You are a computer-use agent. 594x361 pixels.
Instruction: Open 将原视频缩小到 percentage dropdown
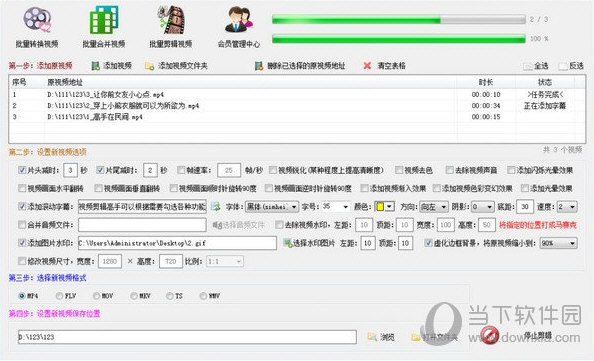pos(558,243)
